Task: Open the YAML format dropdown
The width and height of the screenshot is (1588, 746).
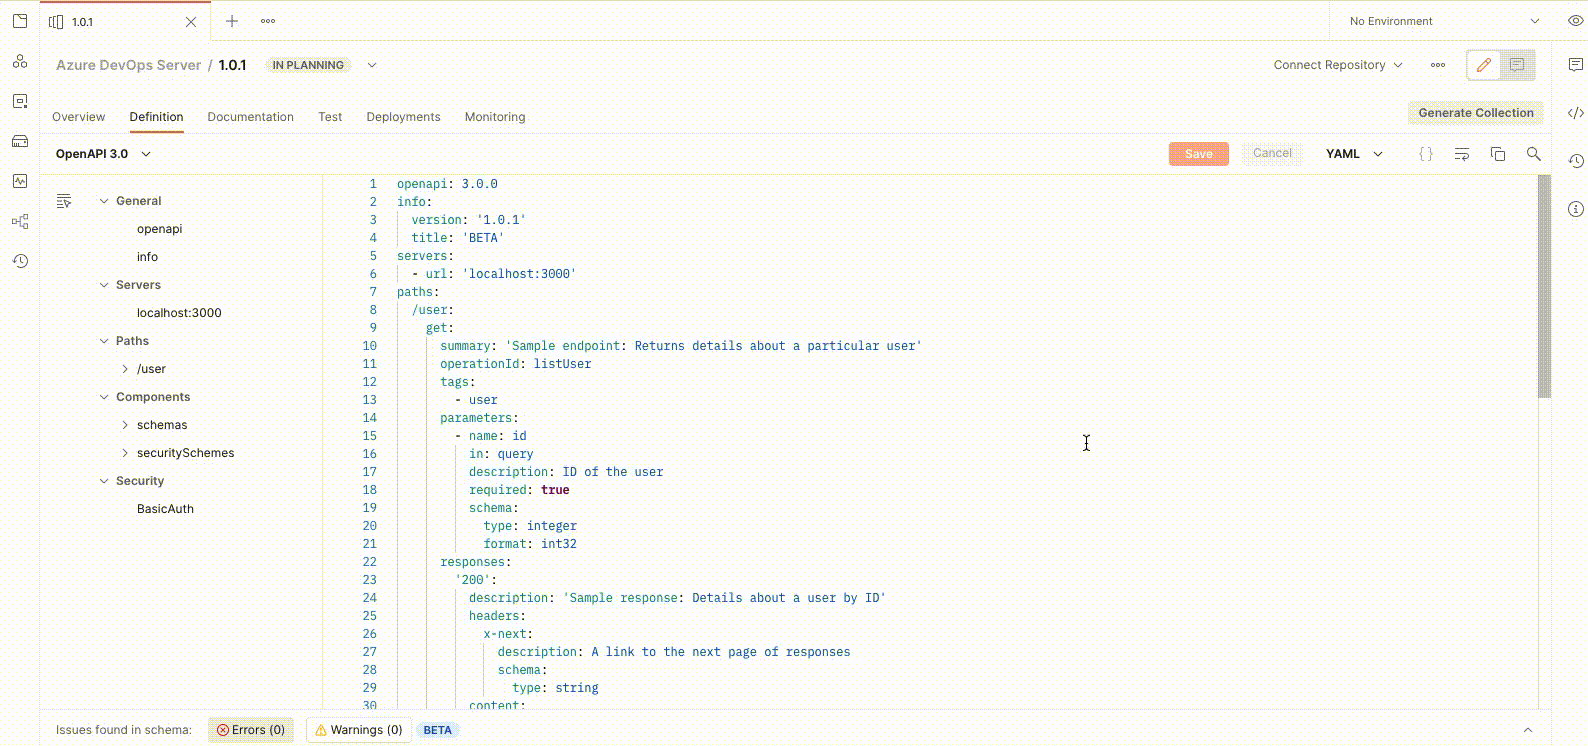Action: [1354, 154]
